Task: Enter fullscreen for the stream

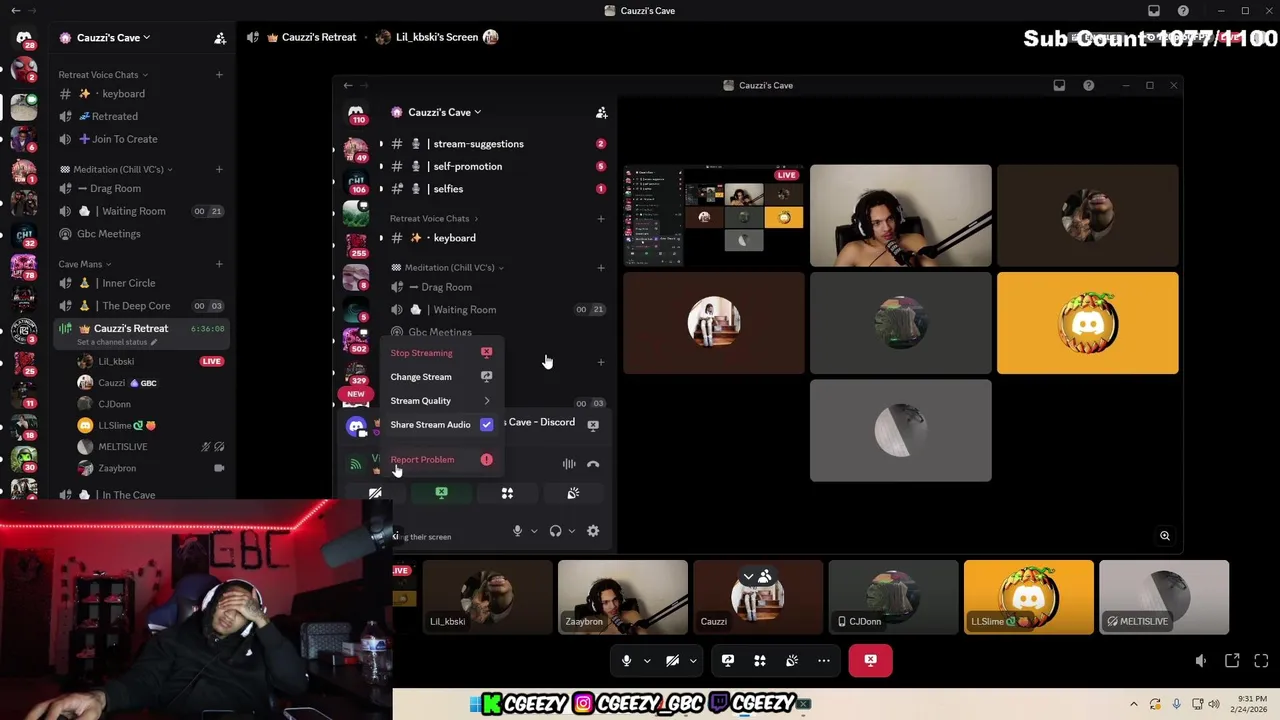Action: [x=1261, y=661]
